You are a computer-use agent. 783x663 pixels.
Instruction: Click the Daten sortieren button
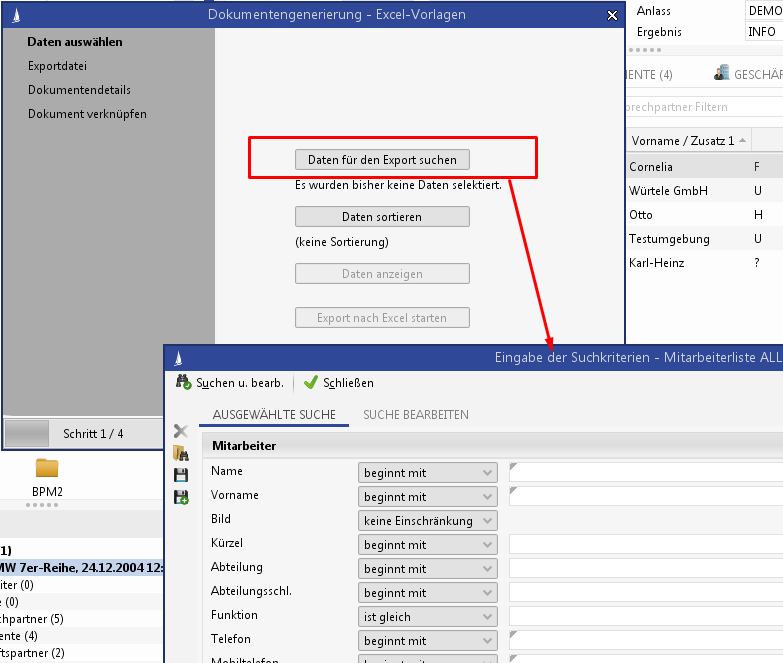382,217
